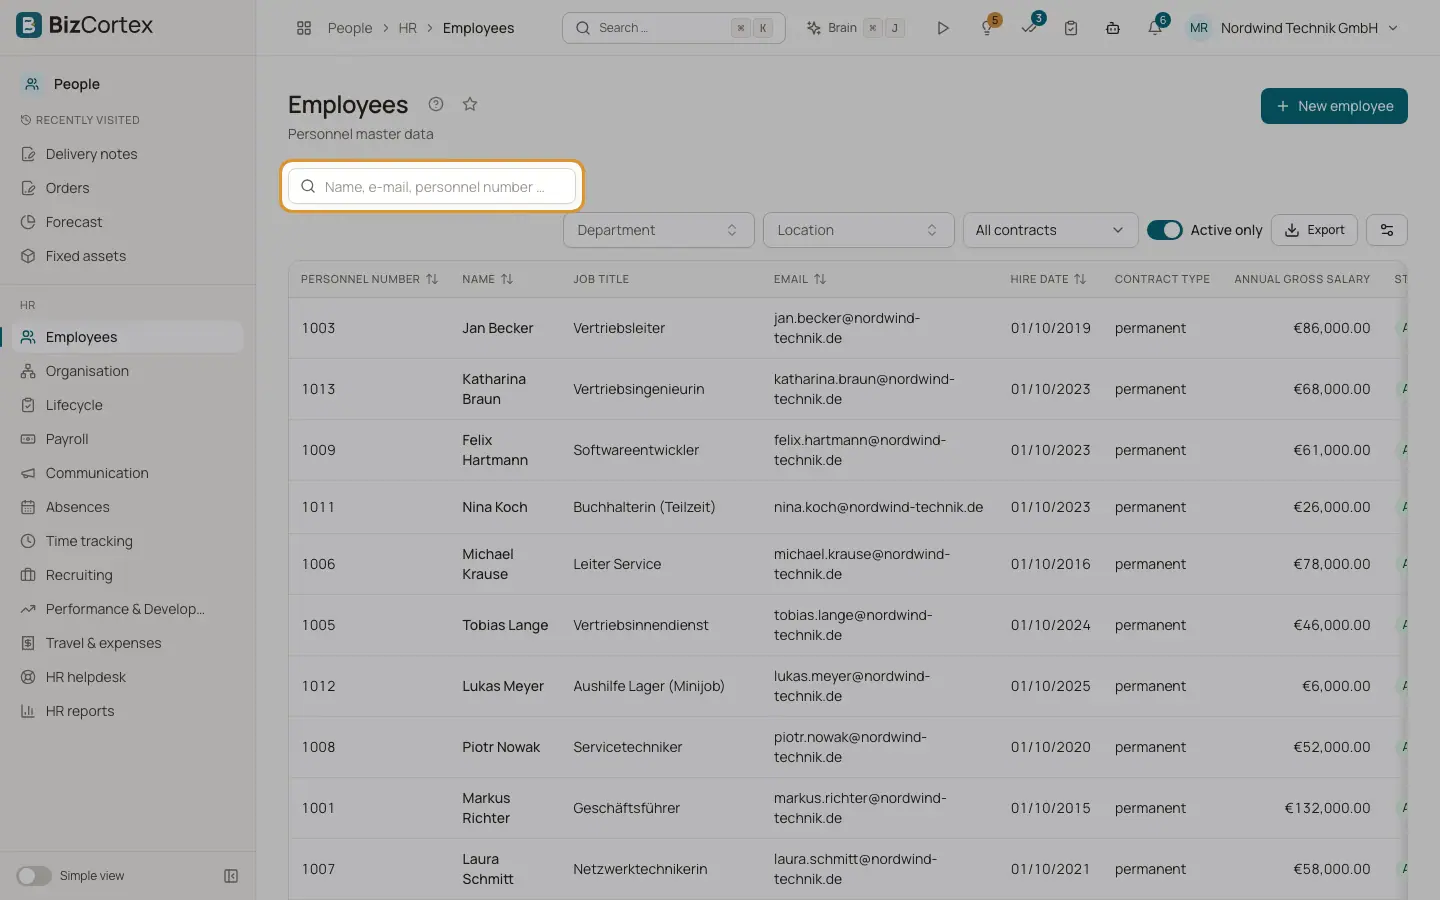This screenshot has height=900, width=1440.
Task: Toggle the Simple view switch
Action: coord(34,876)
